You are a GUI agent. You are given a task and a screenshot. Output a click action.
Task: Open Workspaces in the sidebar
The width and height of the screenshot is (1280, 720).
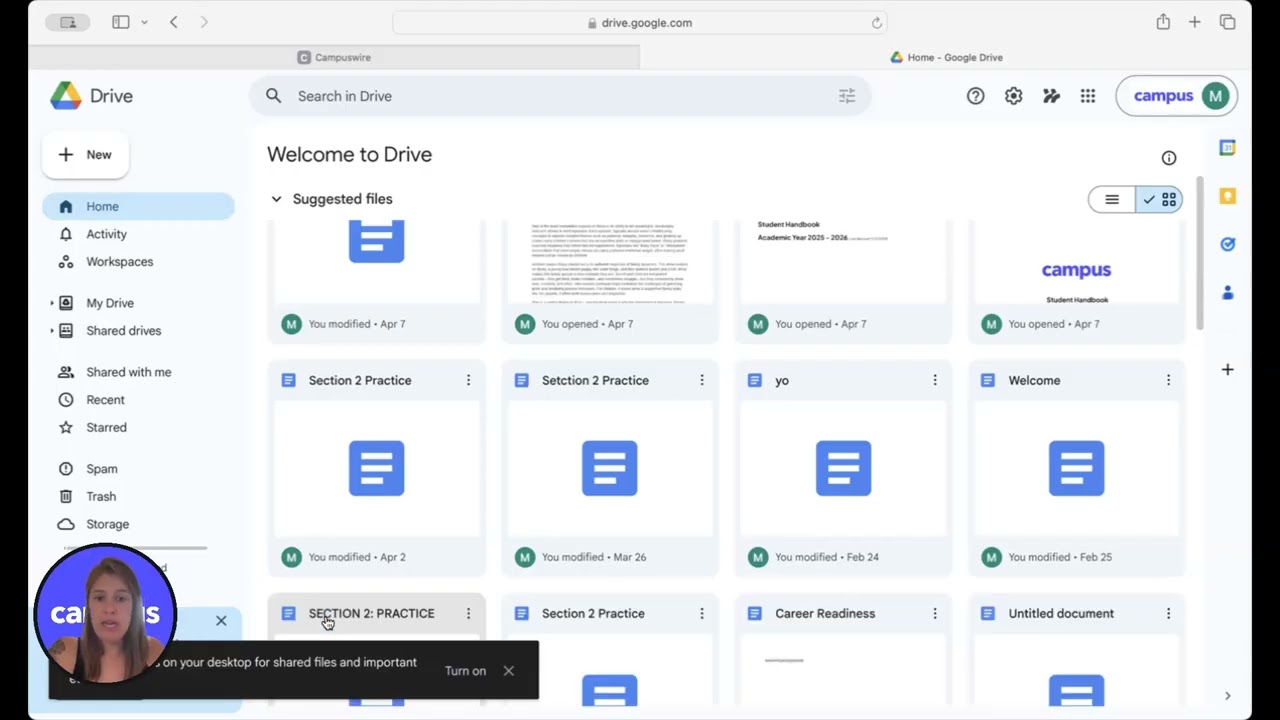[138, 262]
